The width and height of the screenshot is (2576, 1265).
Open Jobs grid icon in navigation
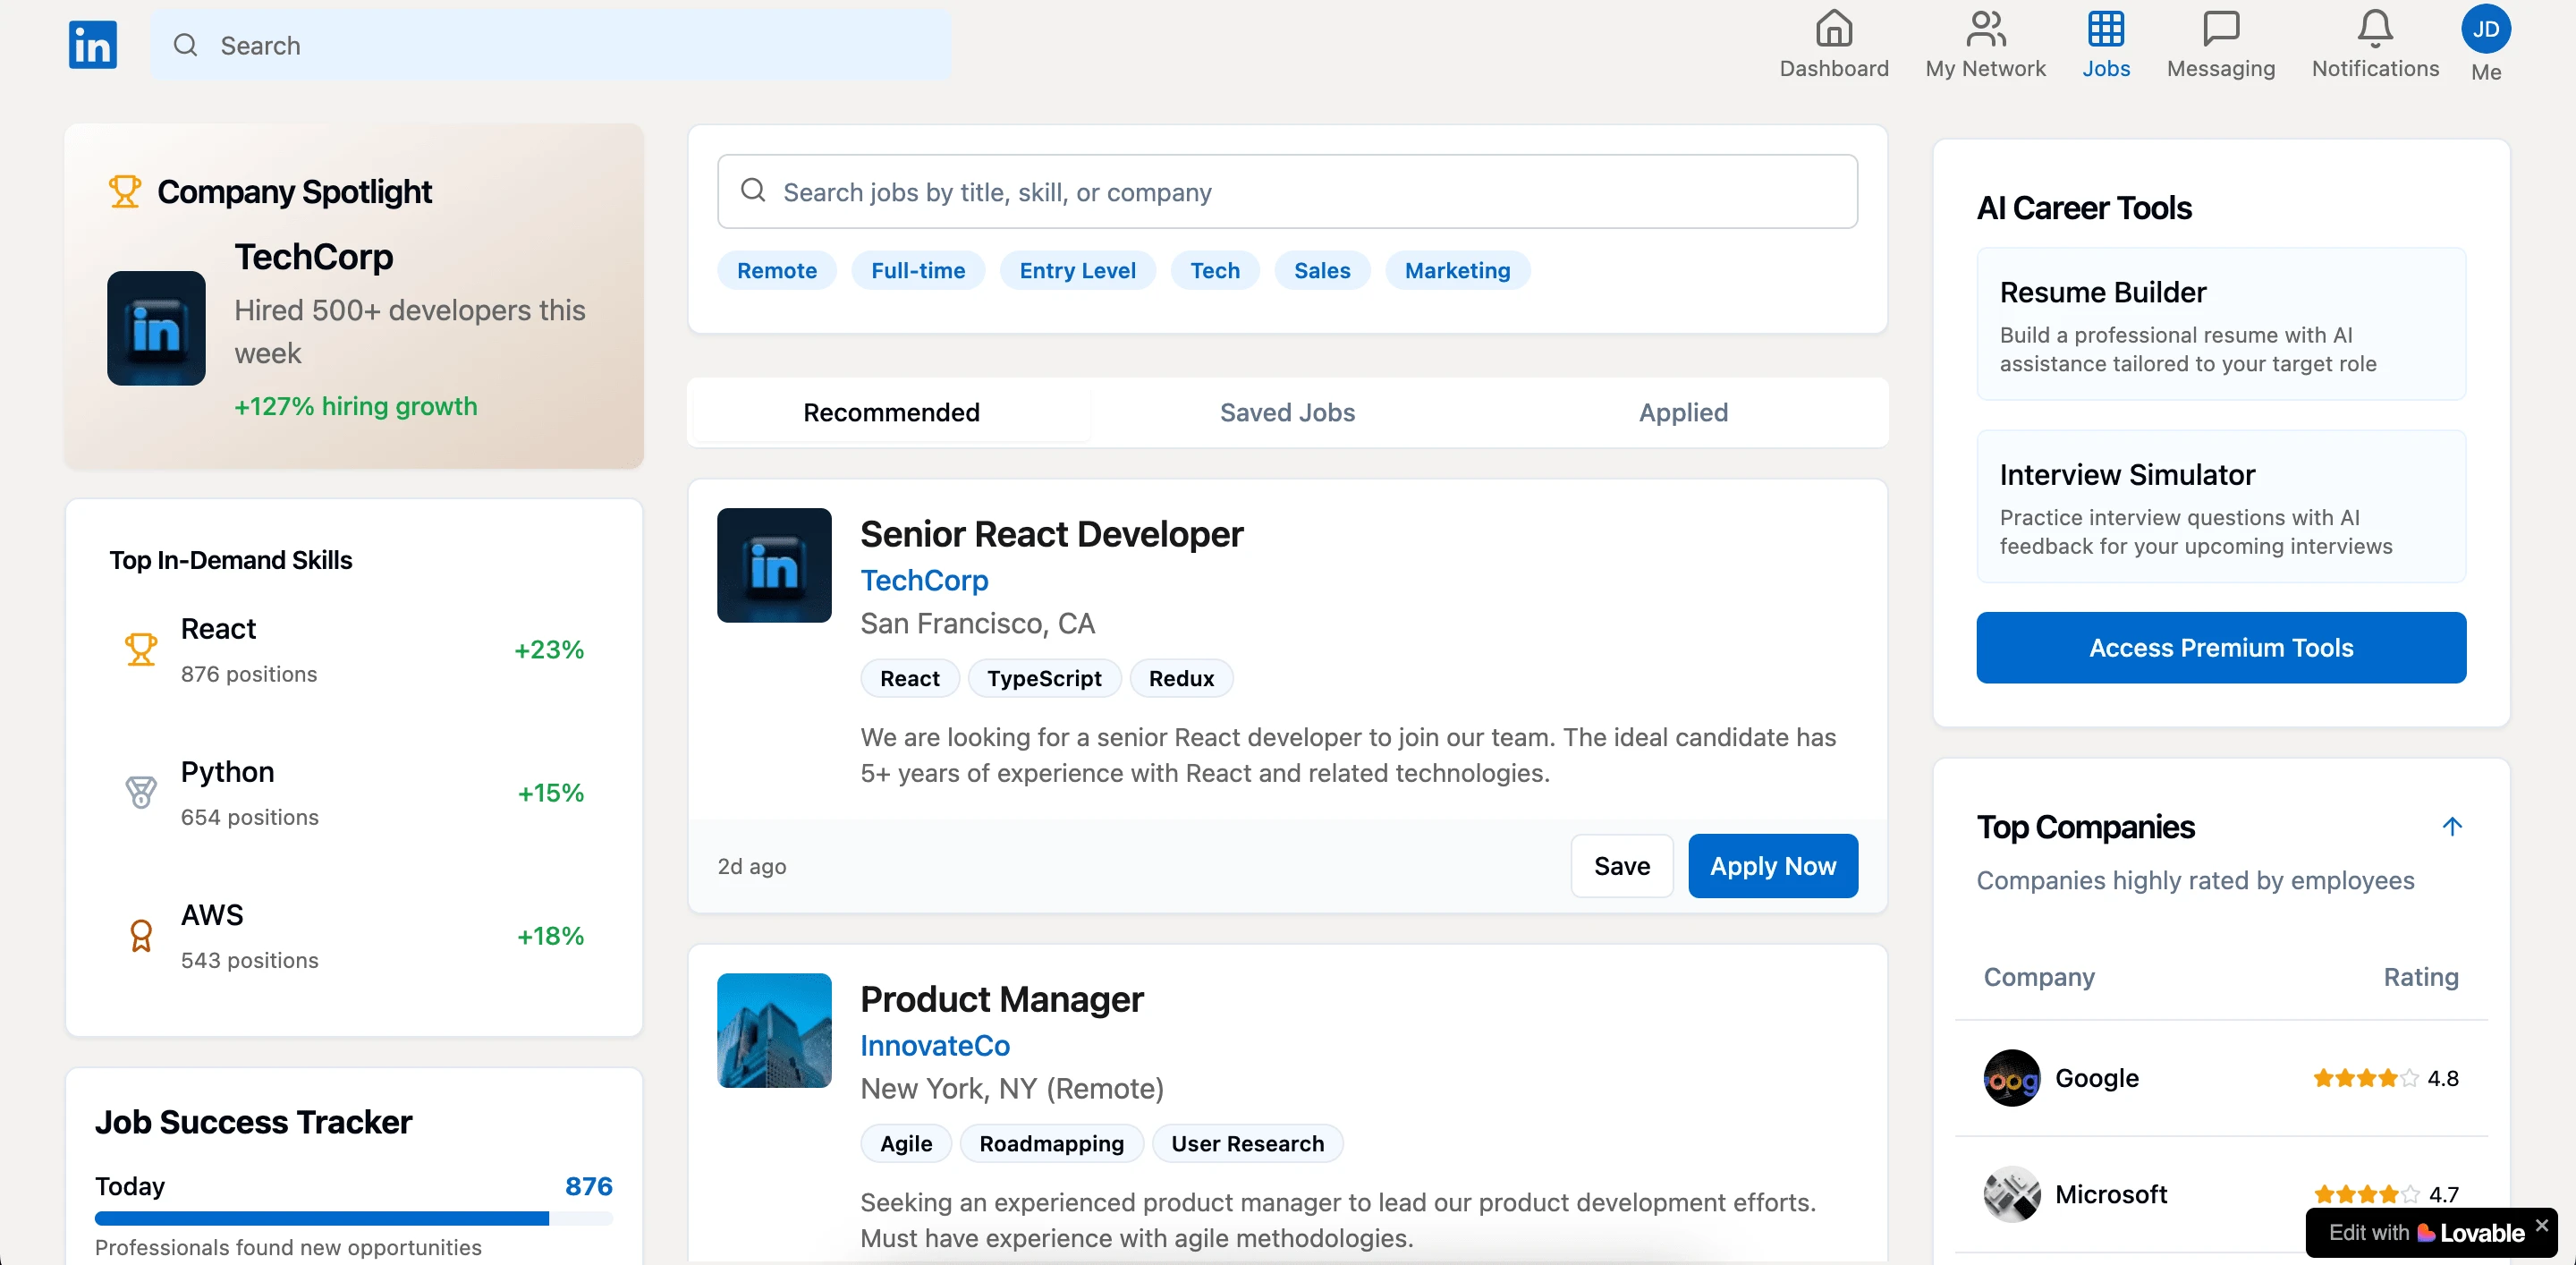pyautogui.click(x=2105, y=28)
